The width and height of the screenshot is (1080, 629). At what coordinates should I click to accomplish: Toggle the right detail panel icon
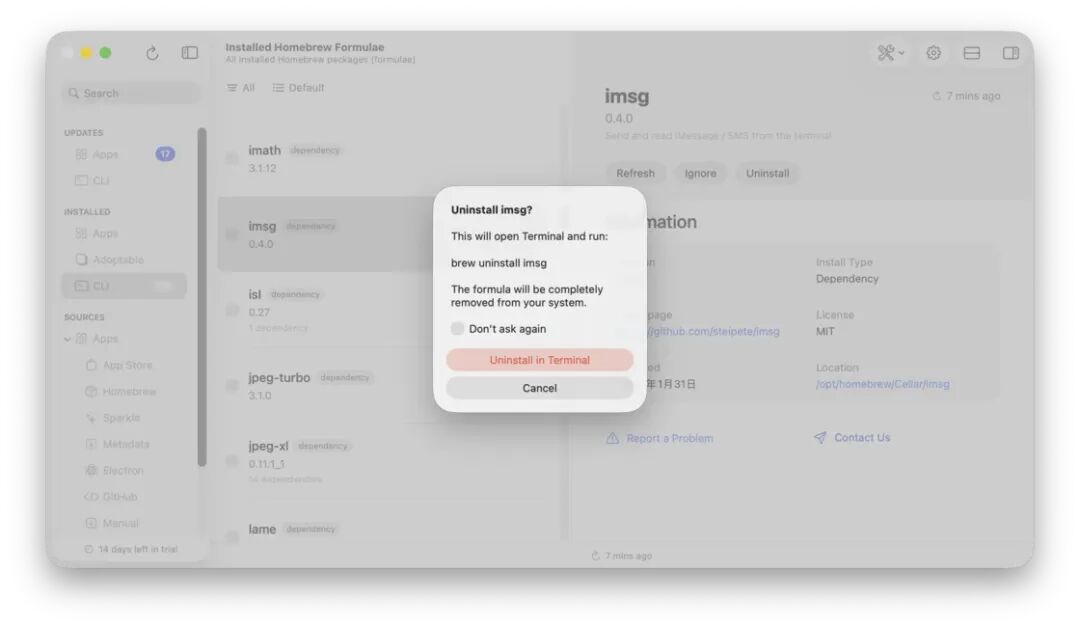click(1010, 53)
